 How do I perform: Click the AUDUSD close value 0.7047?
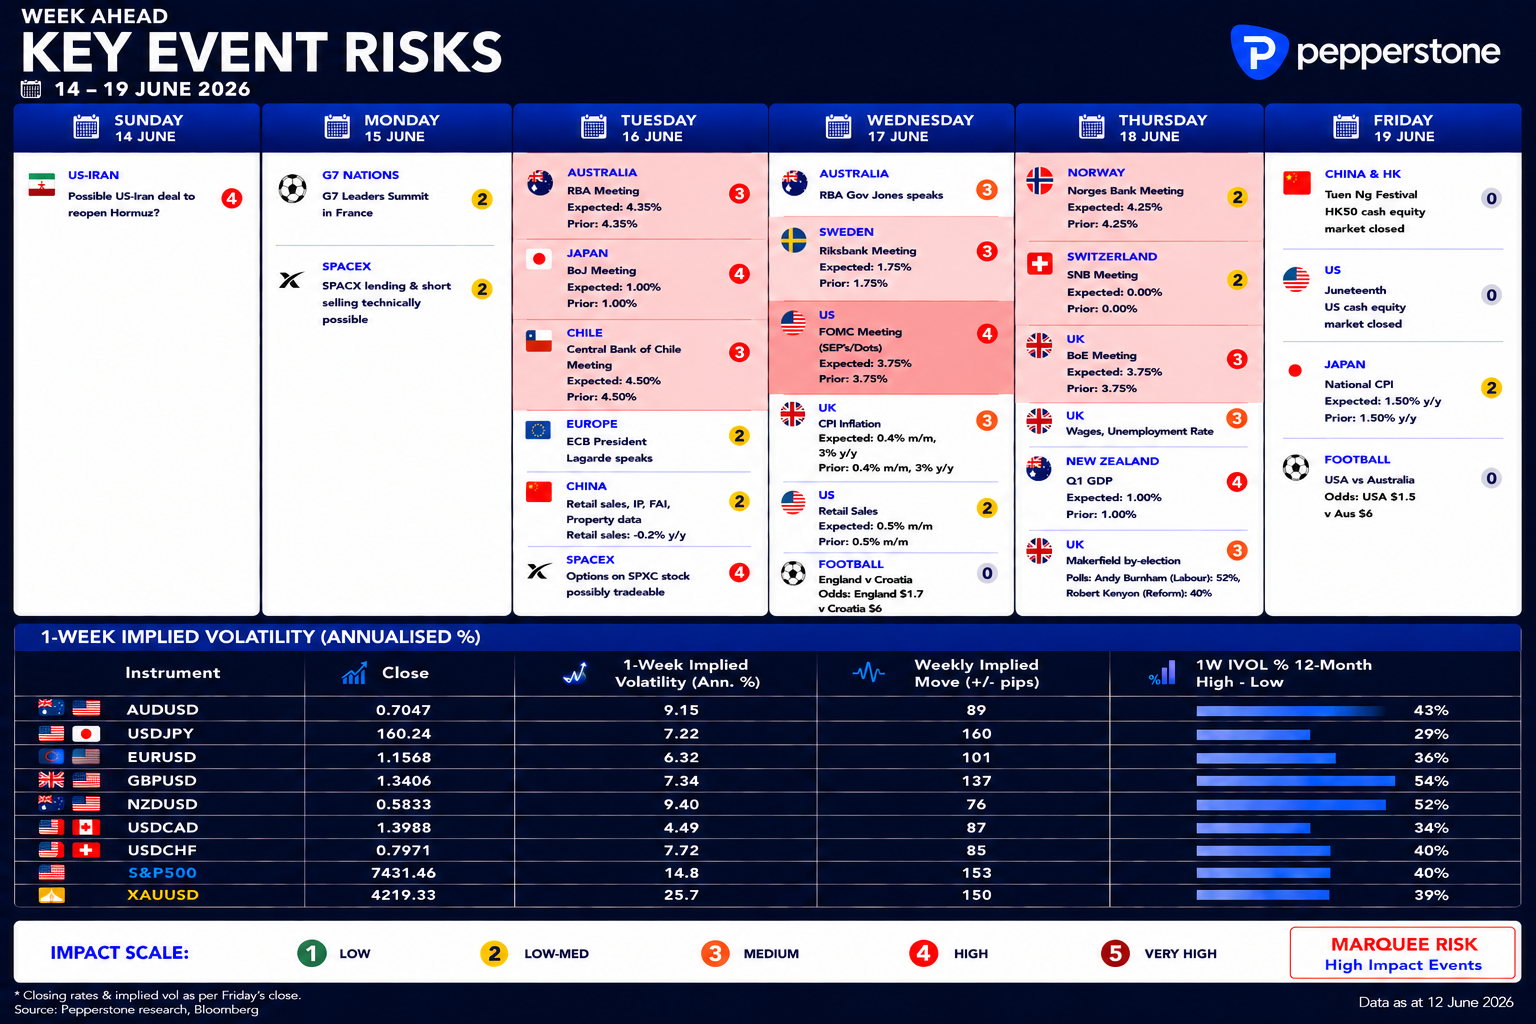pos(404,710)
